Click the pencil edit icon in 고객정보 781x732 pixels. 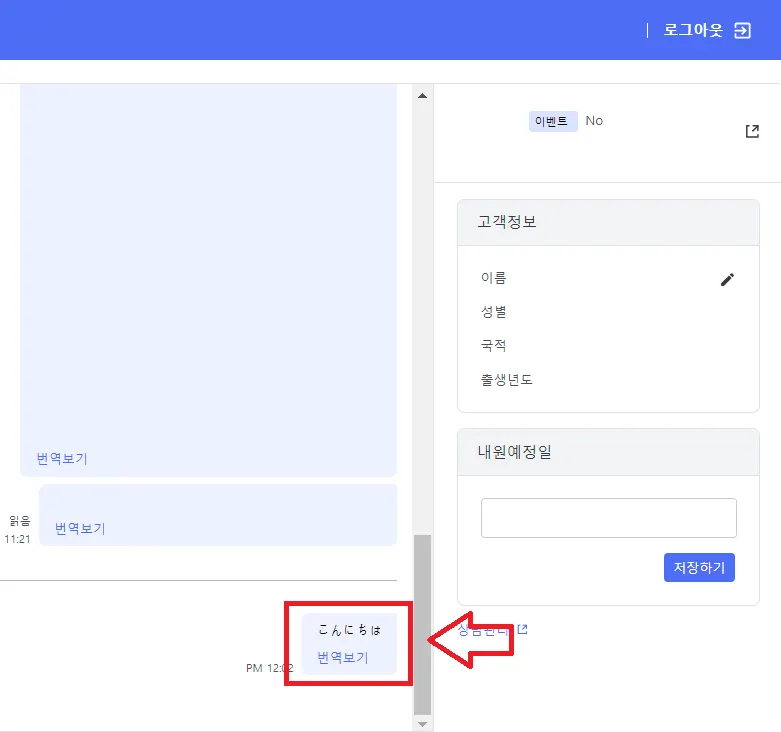tap(727, 279)
